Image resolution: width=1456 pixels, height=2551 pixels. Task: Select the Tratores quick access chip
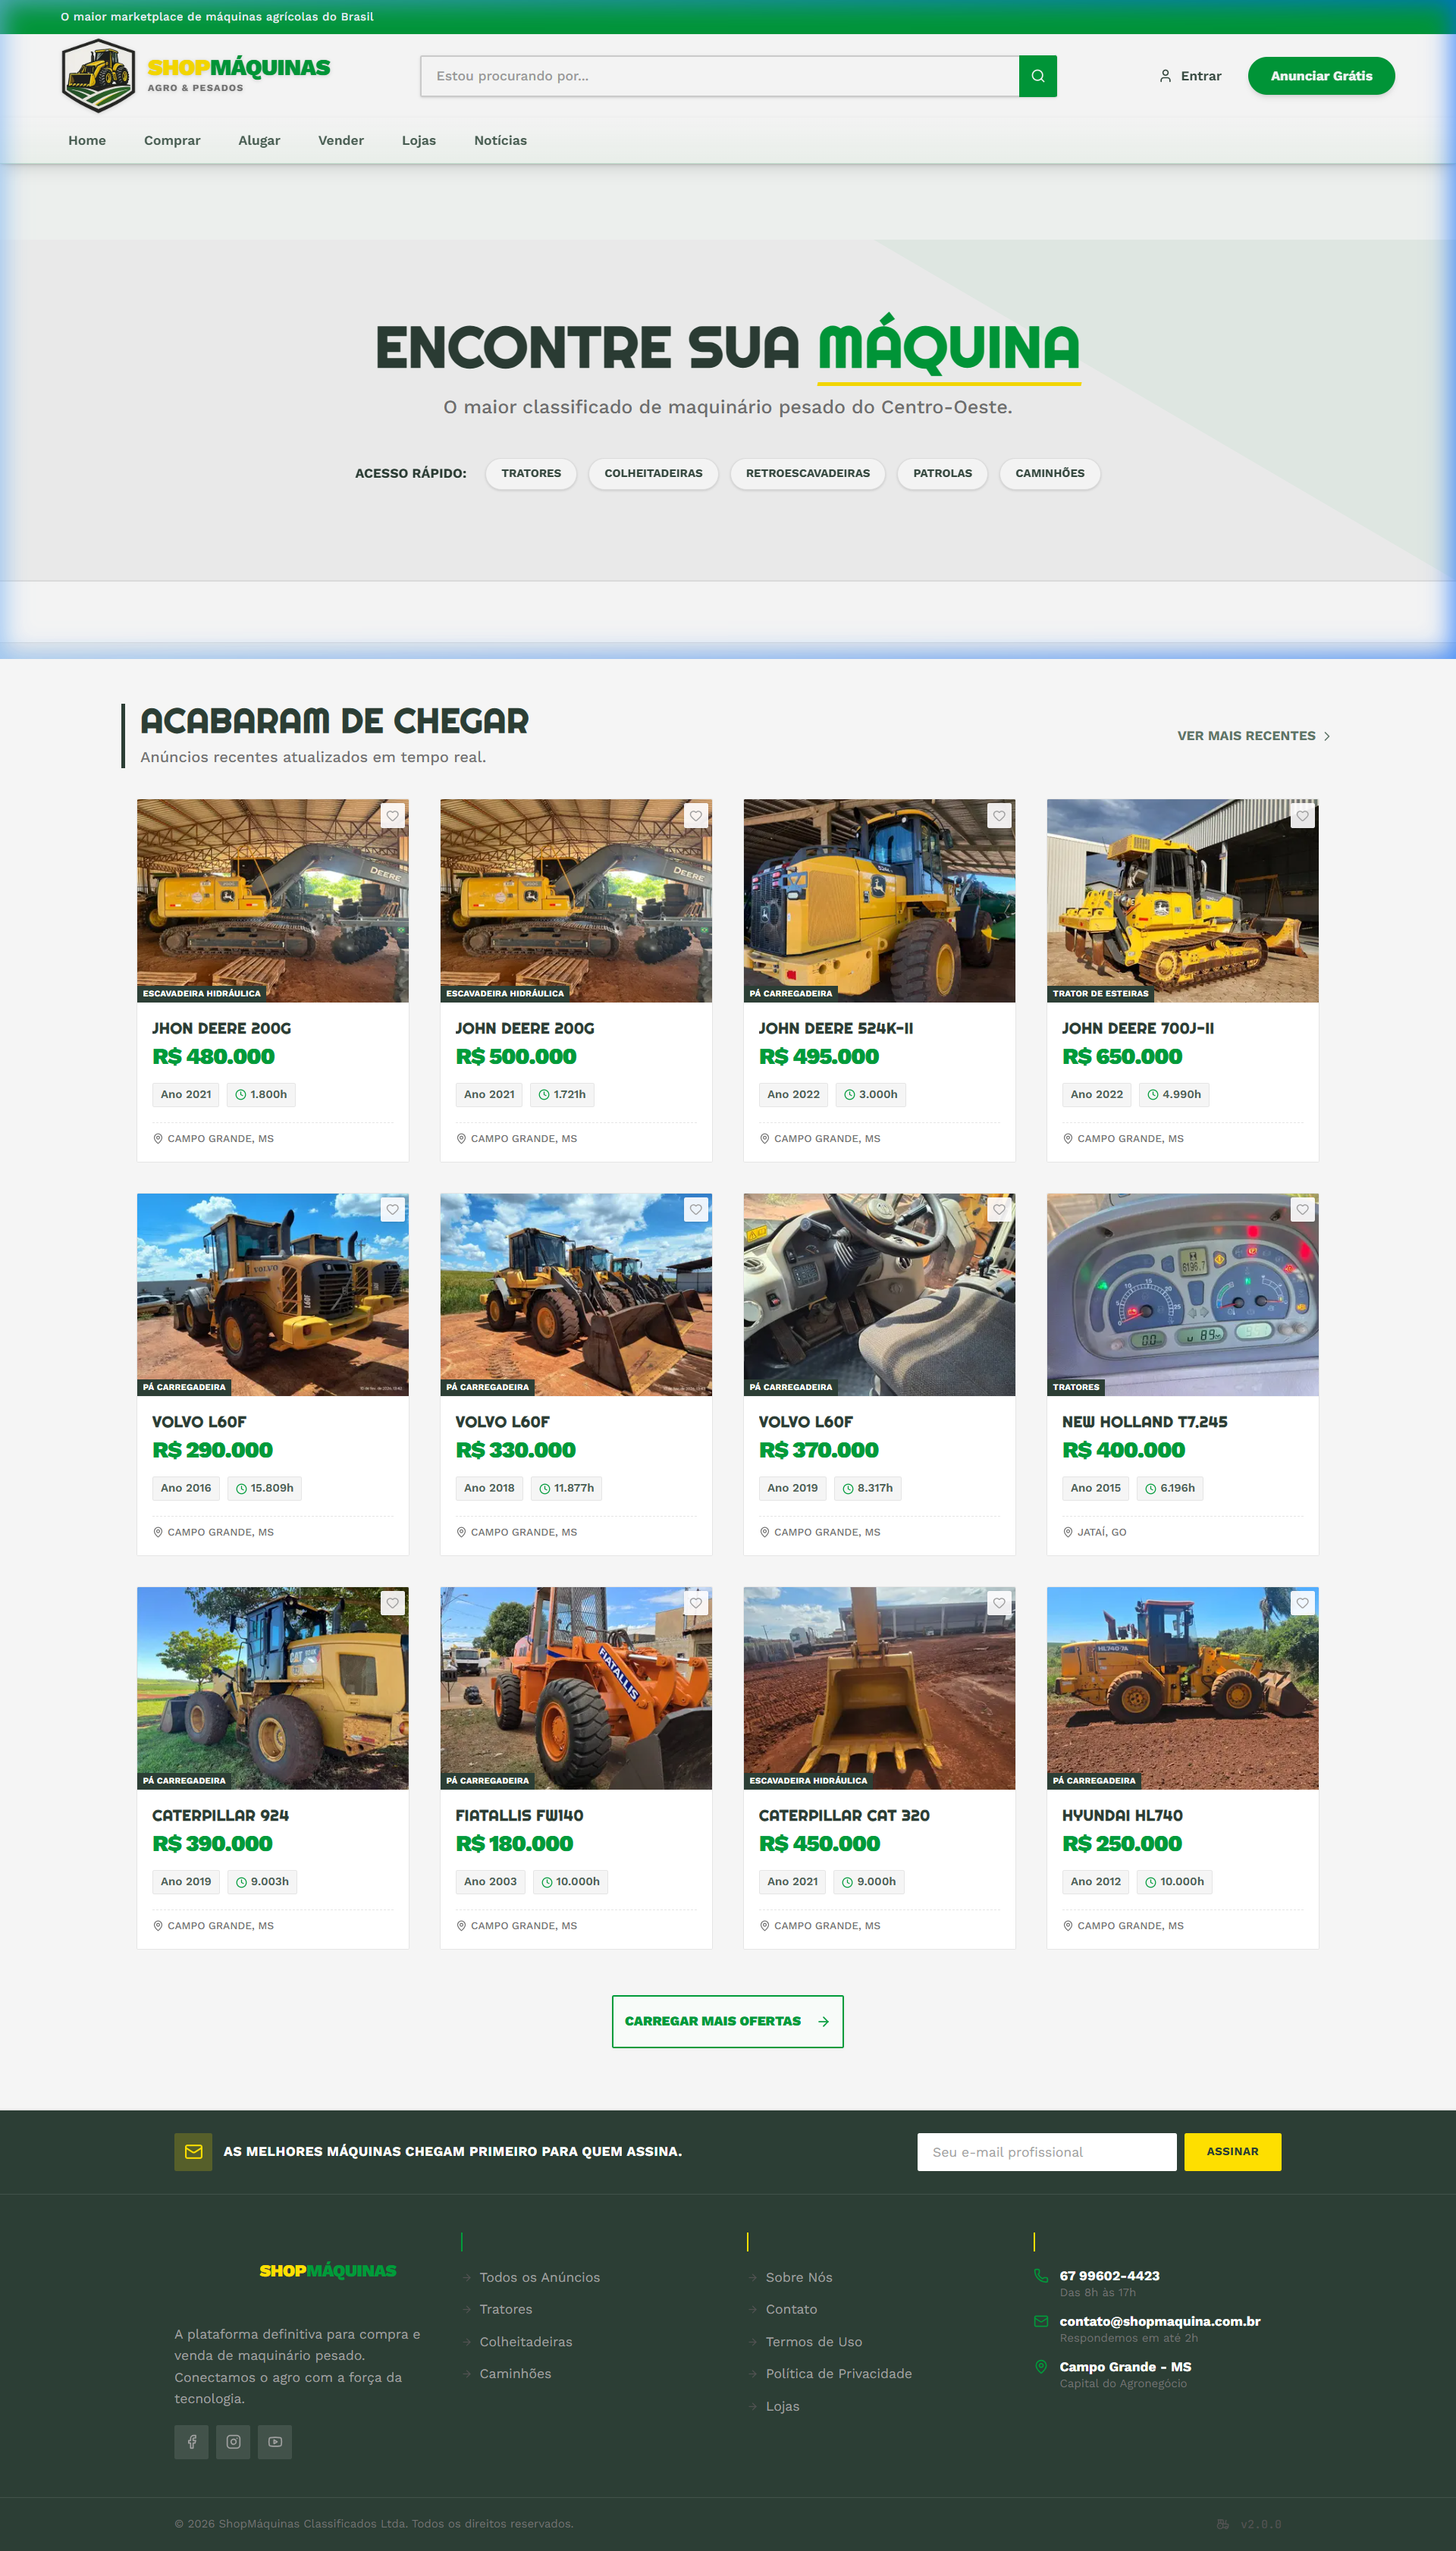click(x=531, y=474)
